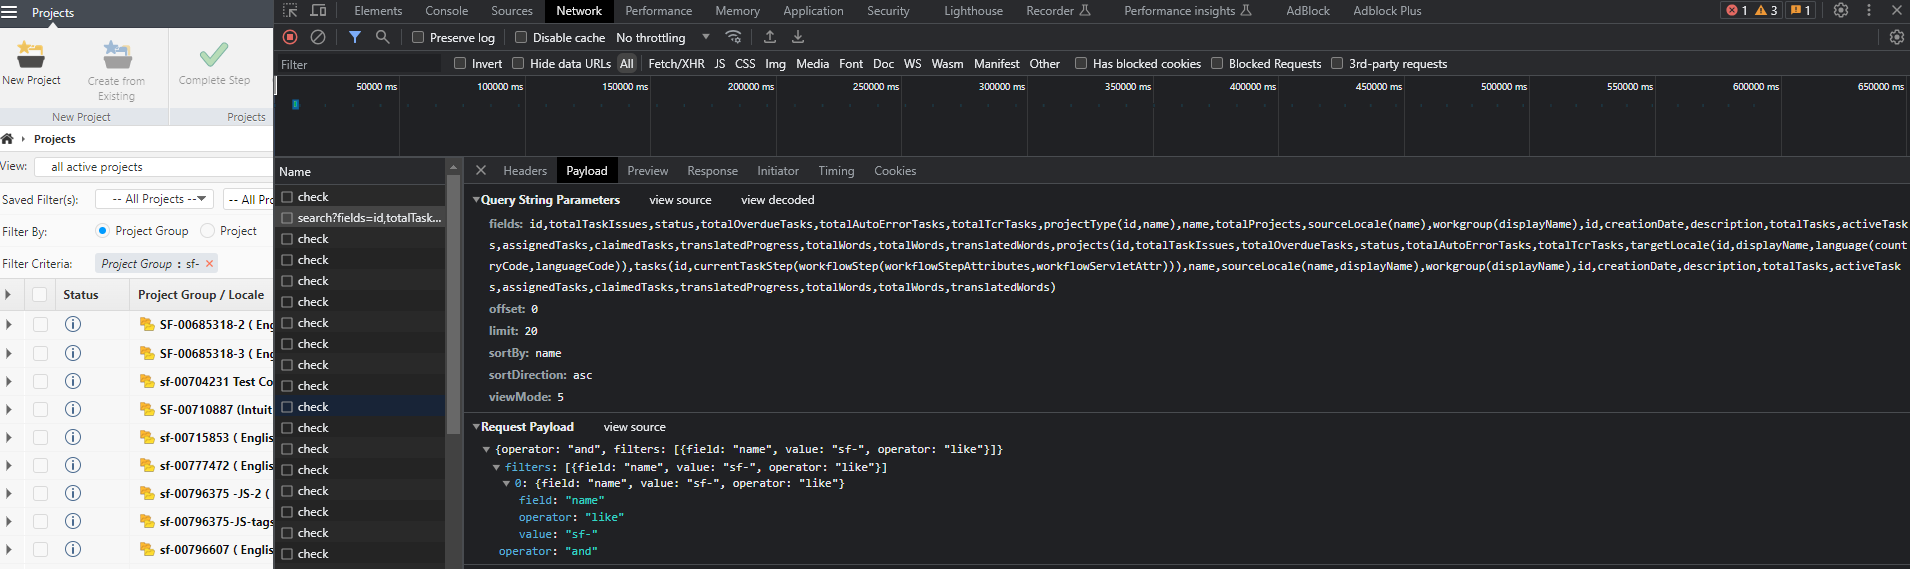This screenshot has height=569, width=1910.
Task: Go to home via breadcrumb house icon
Action: pyautogui.click(x=7, y=139)
